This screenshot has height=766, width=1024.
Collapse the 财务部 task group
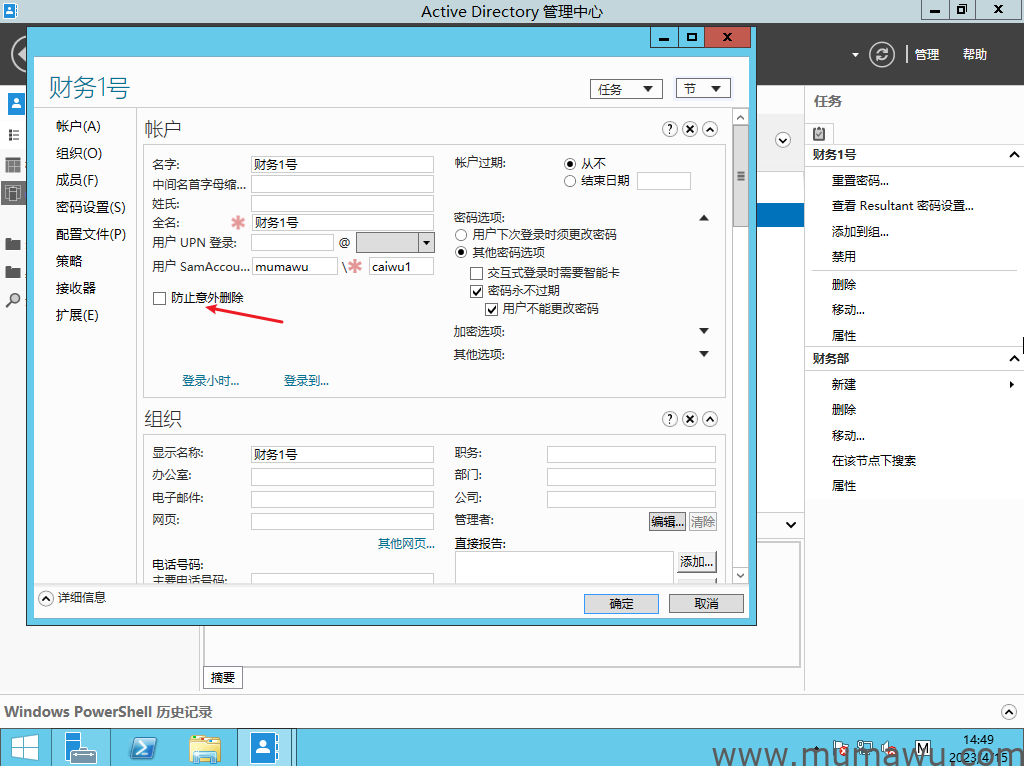pos(1014,359)
